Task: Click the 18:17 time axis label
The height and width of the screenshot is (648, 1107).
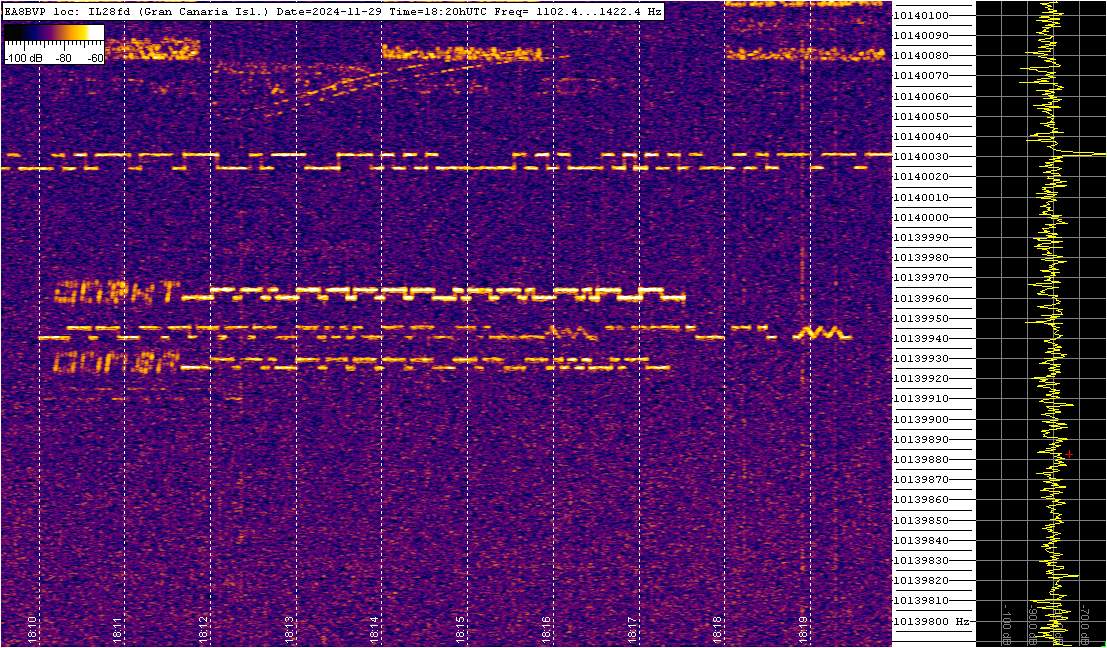Action: point(633,629)
